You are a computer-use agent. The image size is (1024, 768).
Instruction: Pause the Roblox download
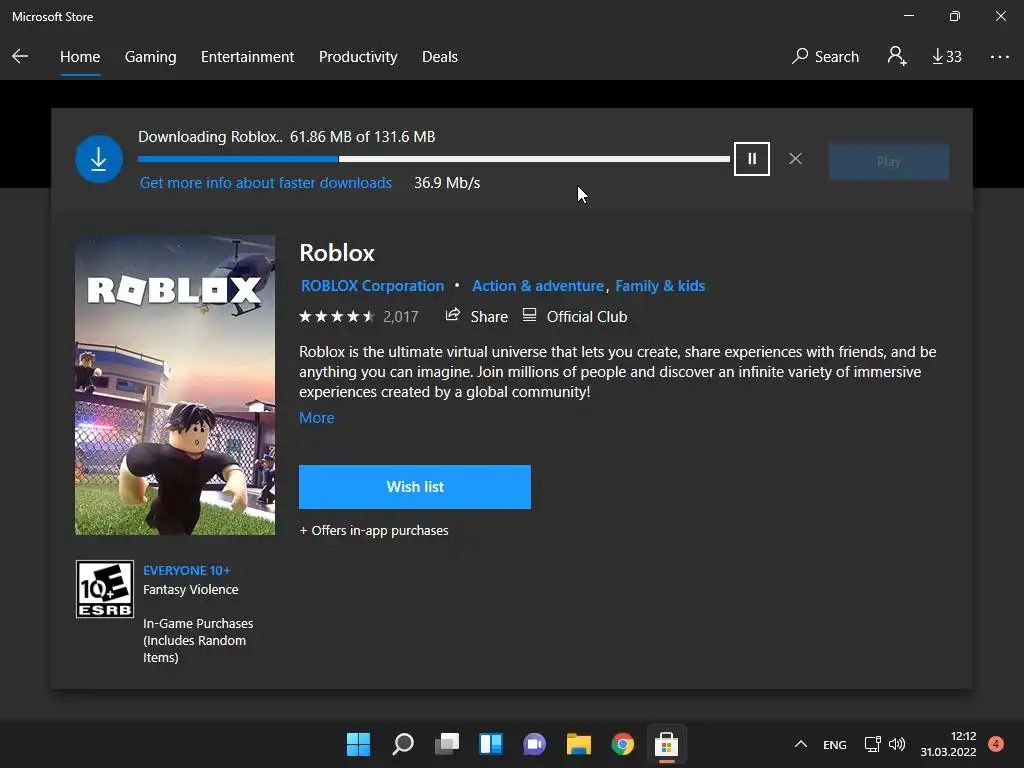click(x=752, y=159)
